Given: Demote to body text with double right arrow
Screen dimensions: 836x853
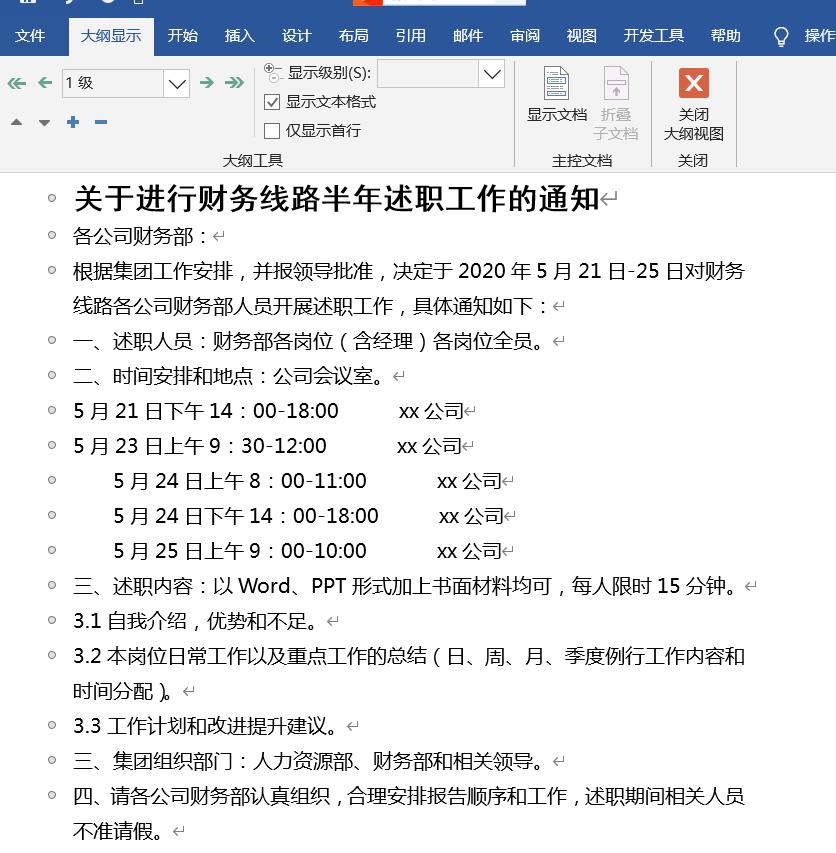Looking at the screenshot, I should click(x=234, y=83).
